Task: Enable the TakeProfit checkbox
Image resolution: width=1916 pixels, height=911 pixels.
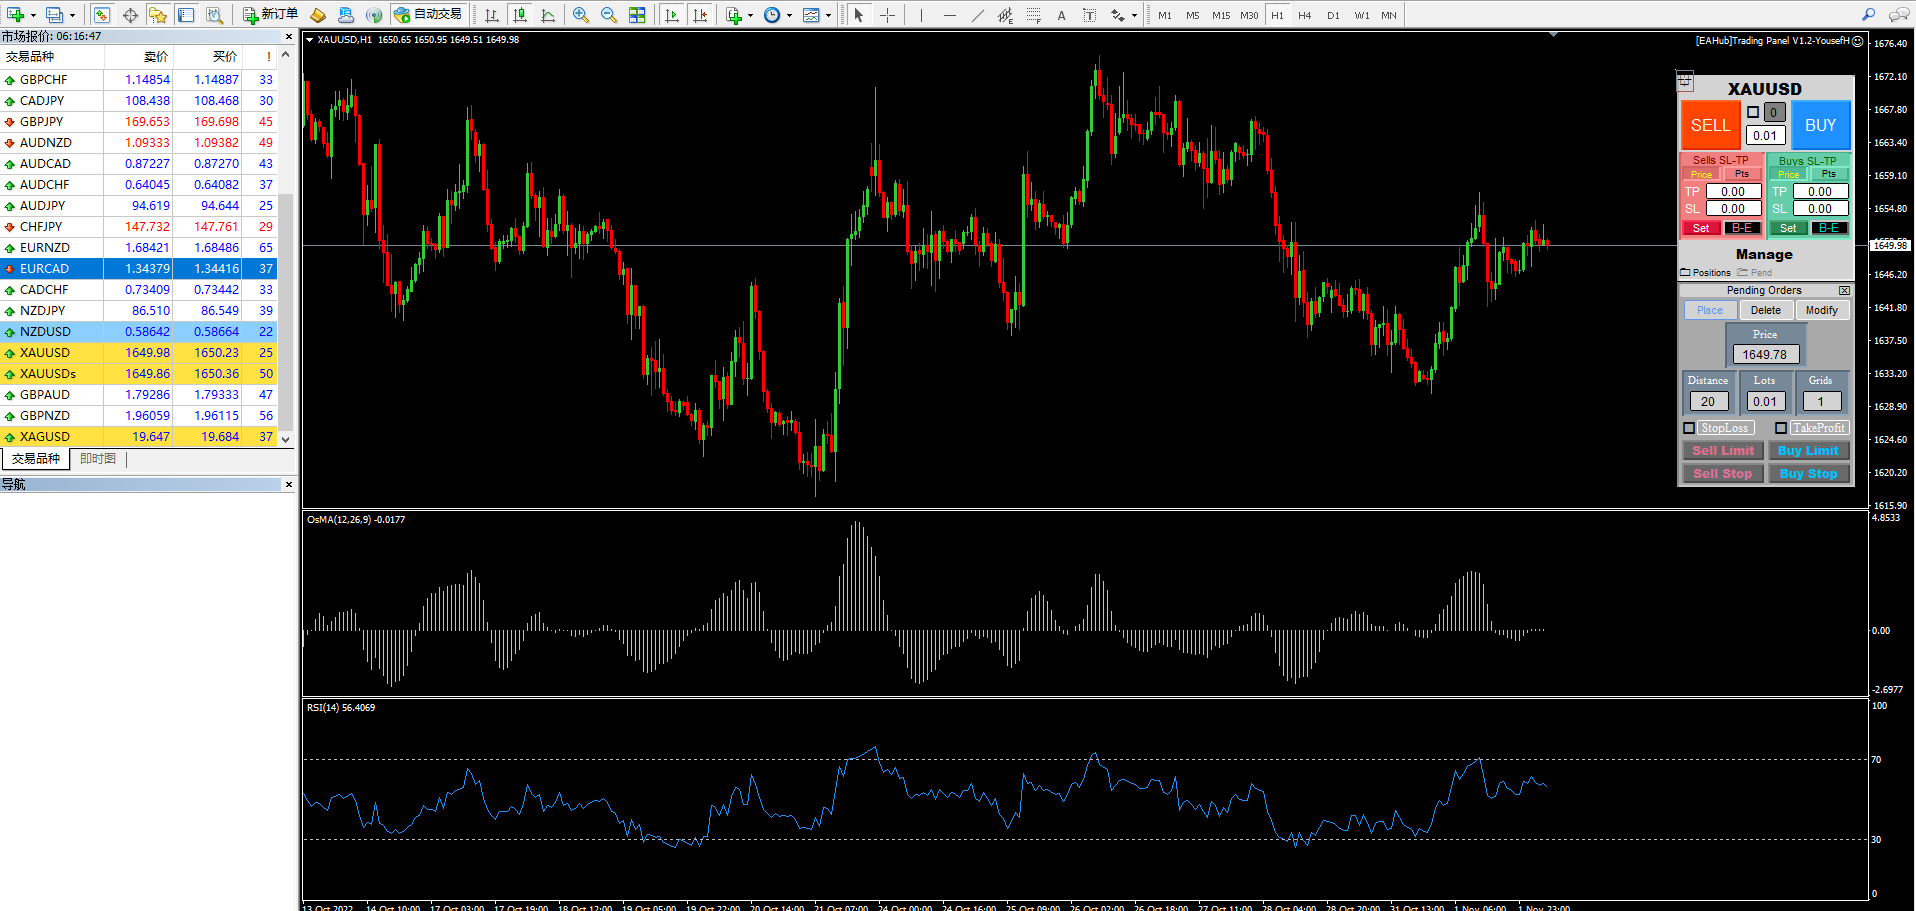Action: pos(1781,428)
